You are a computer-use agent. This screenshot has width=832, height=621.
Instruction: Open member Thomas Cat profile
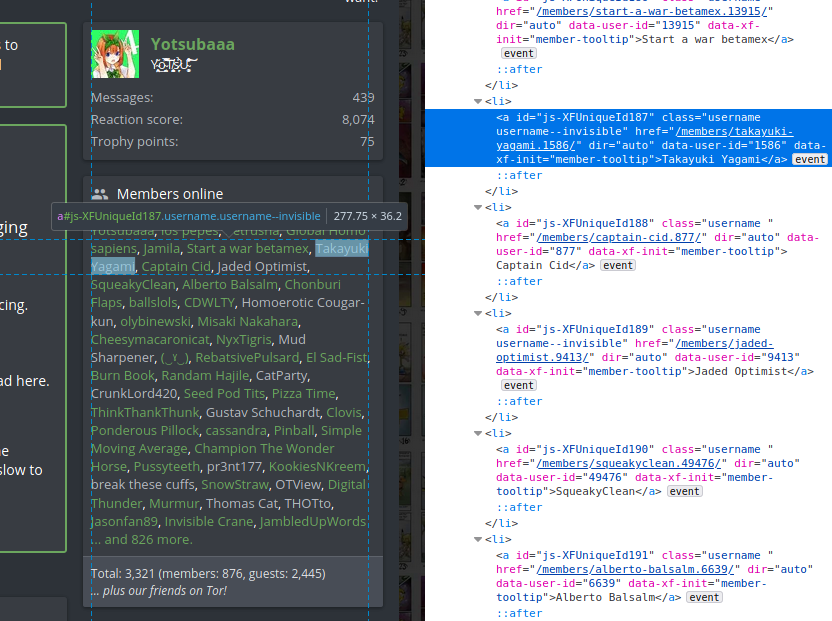(x=241, y=504)
